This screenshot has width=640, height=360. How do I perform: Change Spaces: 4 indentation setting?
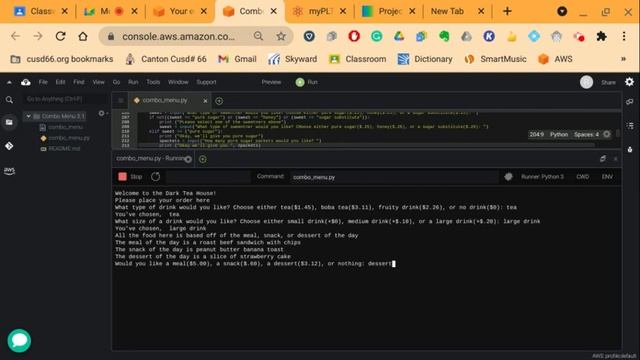pyautogui.click(x=586, y=134)
